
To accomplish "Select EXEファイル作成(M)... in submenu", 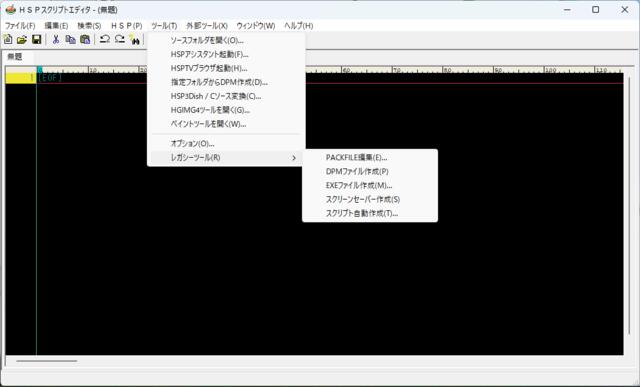I will tap(370, 185).
